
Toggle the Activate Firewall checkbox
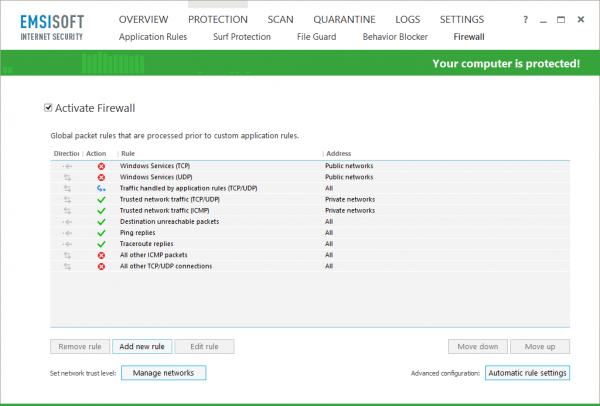coord(48,108)
